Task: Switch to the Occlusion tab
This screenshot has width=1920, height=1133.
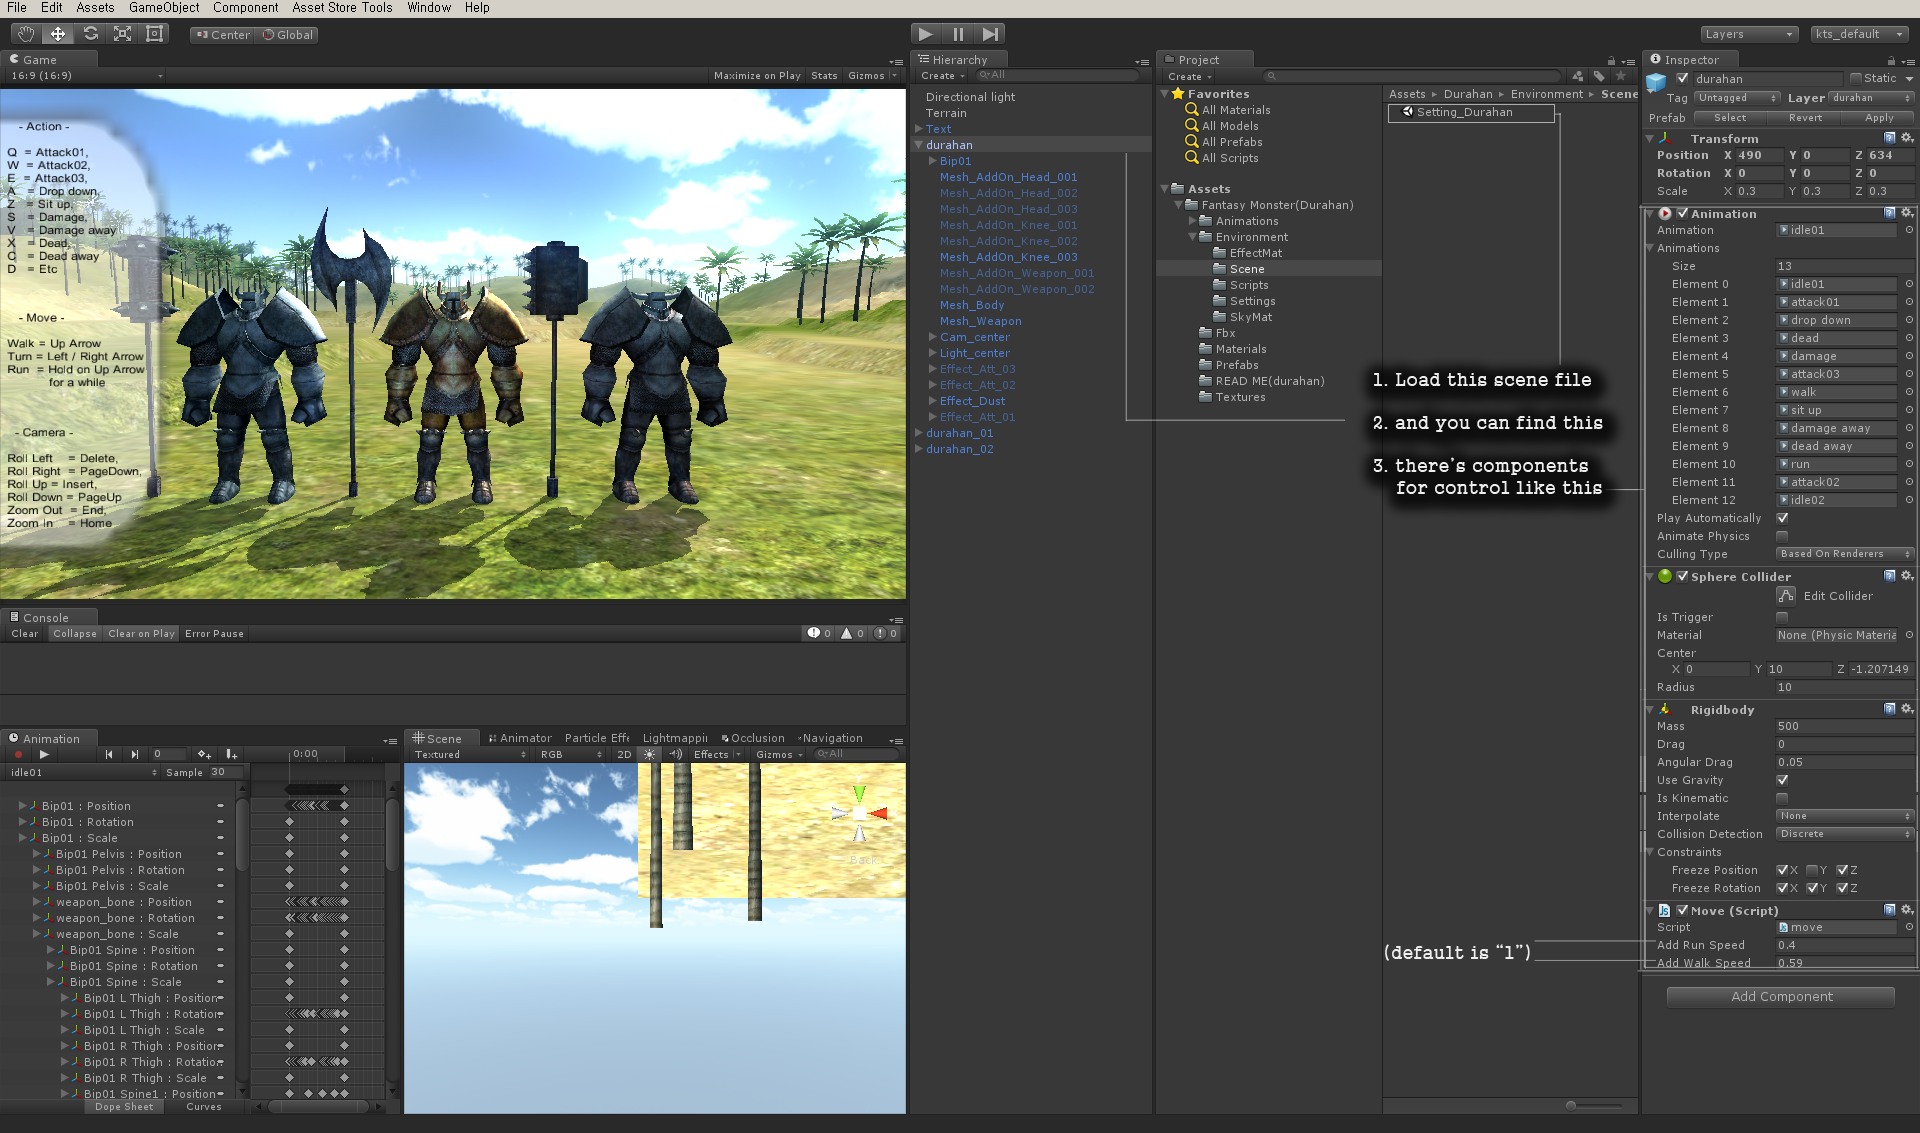Action: tap(753, 738)
